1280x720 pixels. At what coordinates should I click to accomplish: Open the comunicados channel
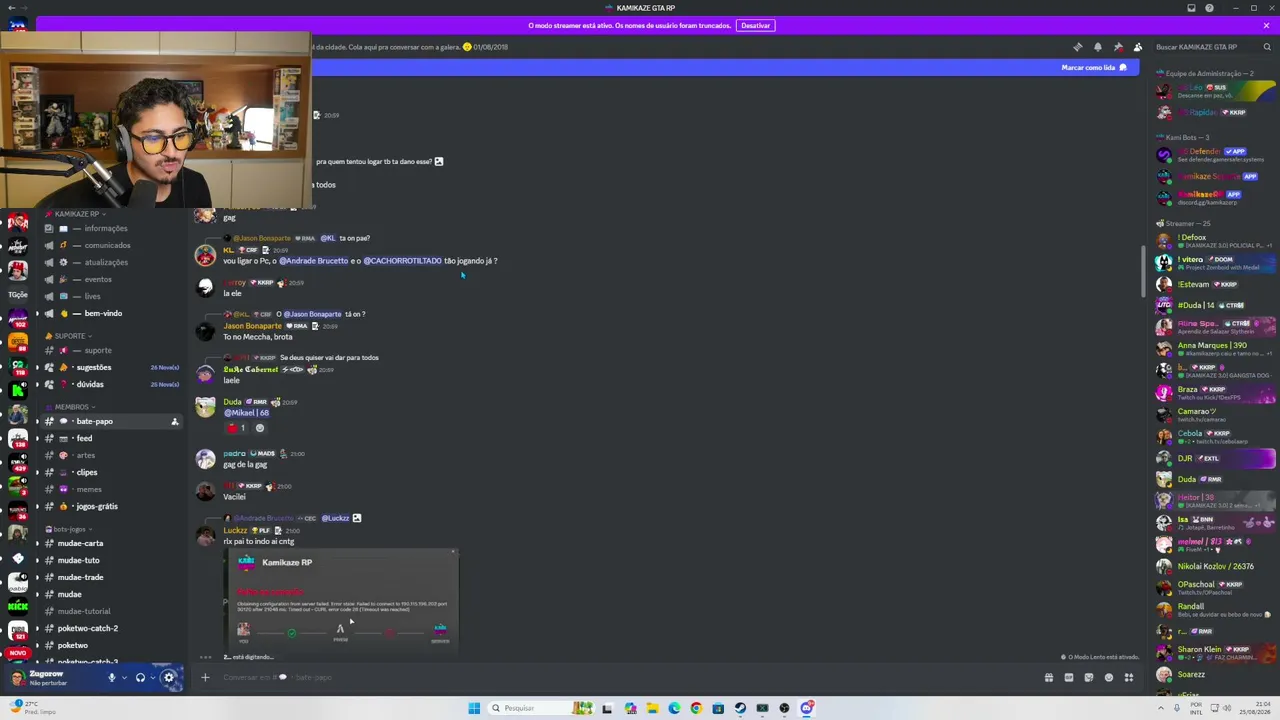pos(111,245)
